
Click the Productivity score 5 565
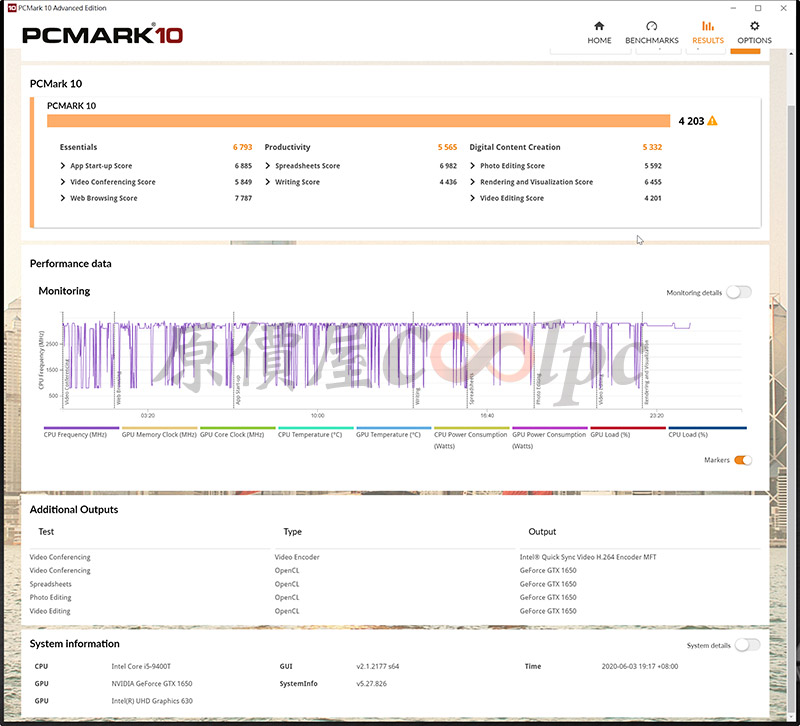pos(447,147)
